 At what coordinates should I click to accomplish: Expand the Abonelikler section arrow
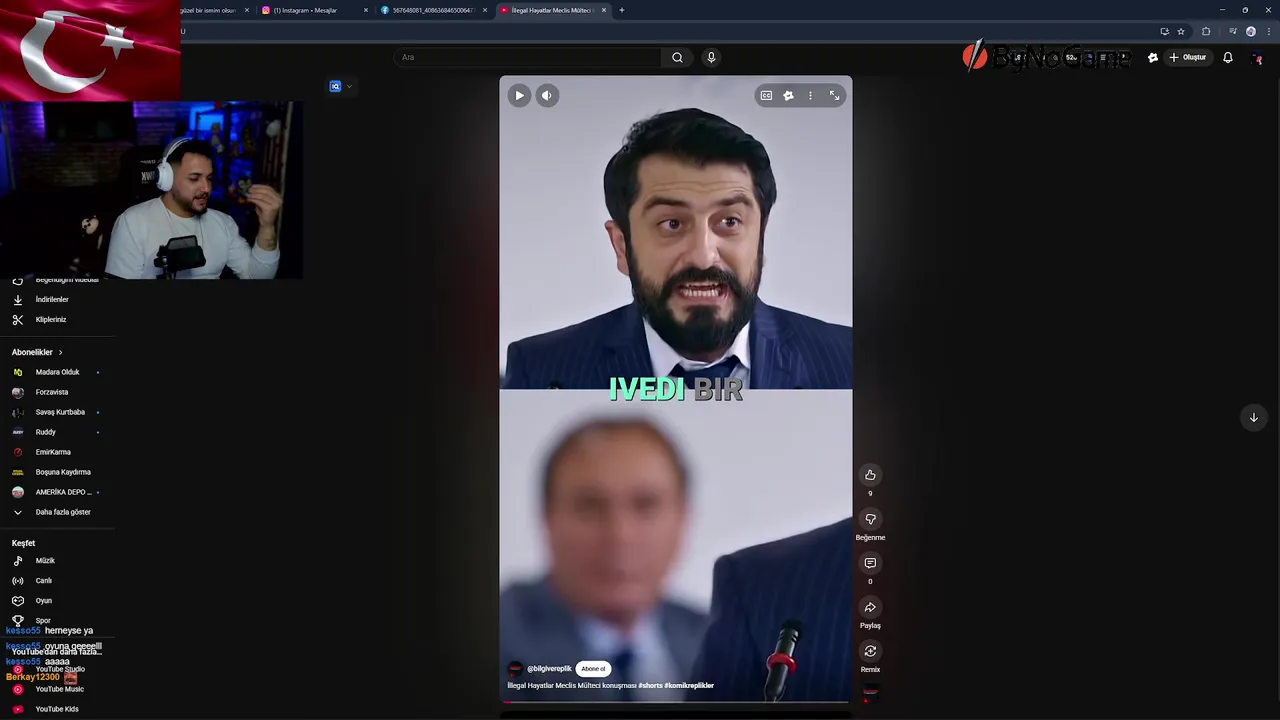coord(60,352)
